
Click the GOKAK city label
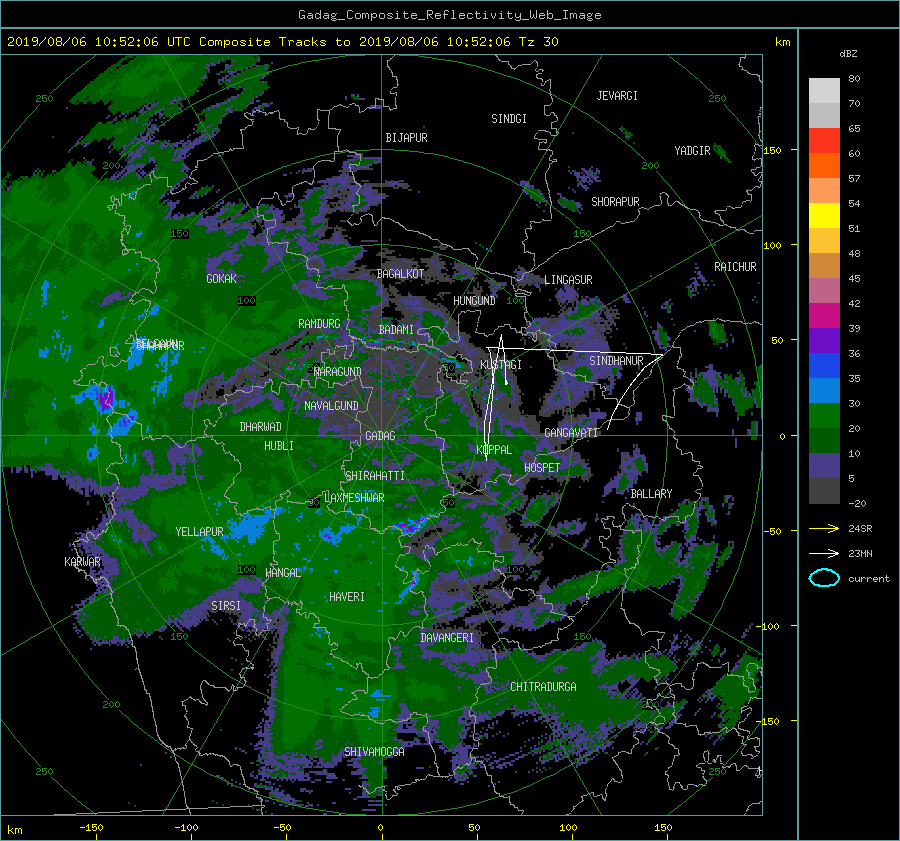[222, 279]
